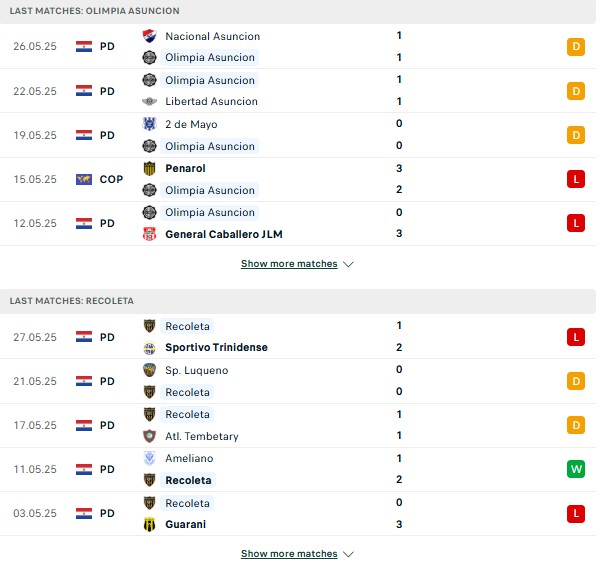The width and height of the screenshot is (602, 563).
Task: Click the Nacional Asuncion team crest
Action: 149,36
